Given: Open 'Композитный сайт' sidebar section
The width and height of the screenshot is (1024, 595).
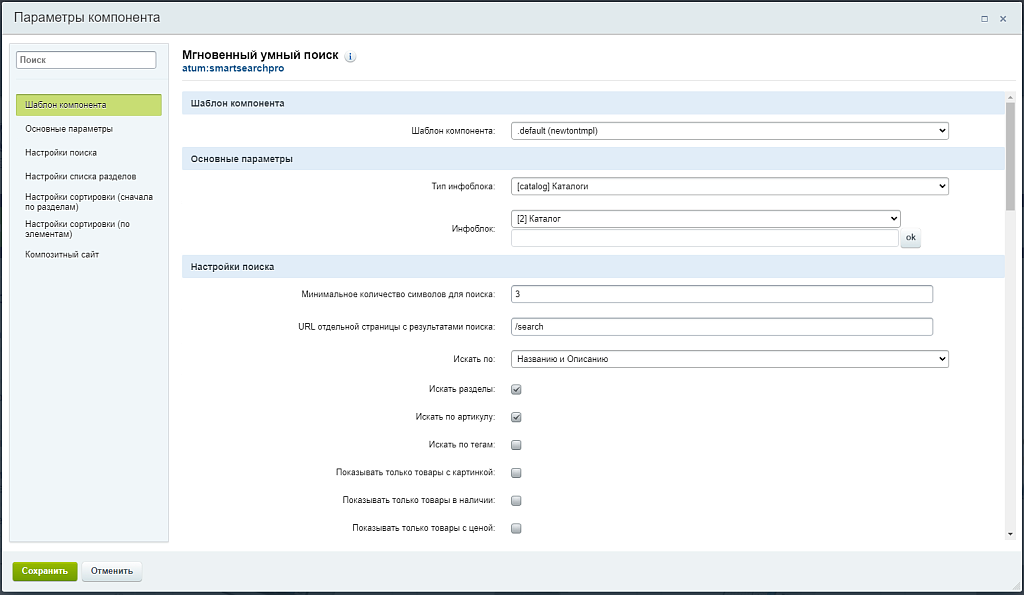Looking at the screenshot, I should tap(62, 255).
